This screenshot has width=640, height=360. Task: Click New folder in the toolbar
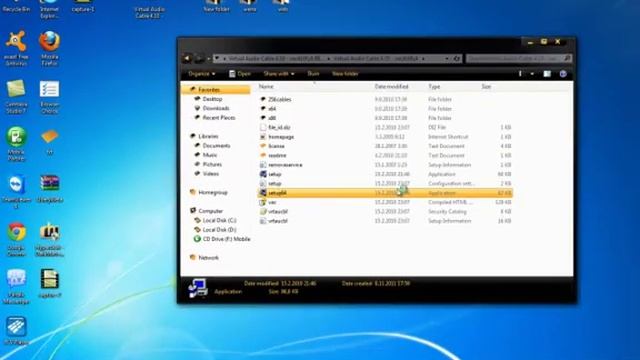pos(345,74)
